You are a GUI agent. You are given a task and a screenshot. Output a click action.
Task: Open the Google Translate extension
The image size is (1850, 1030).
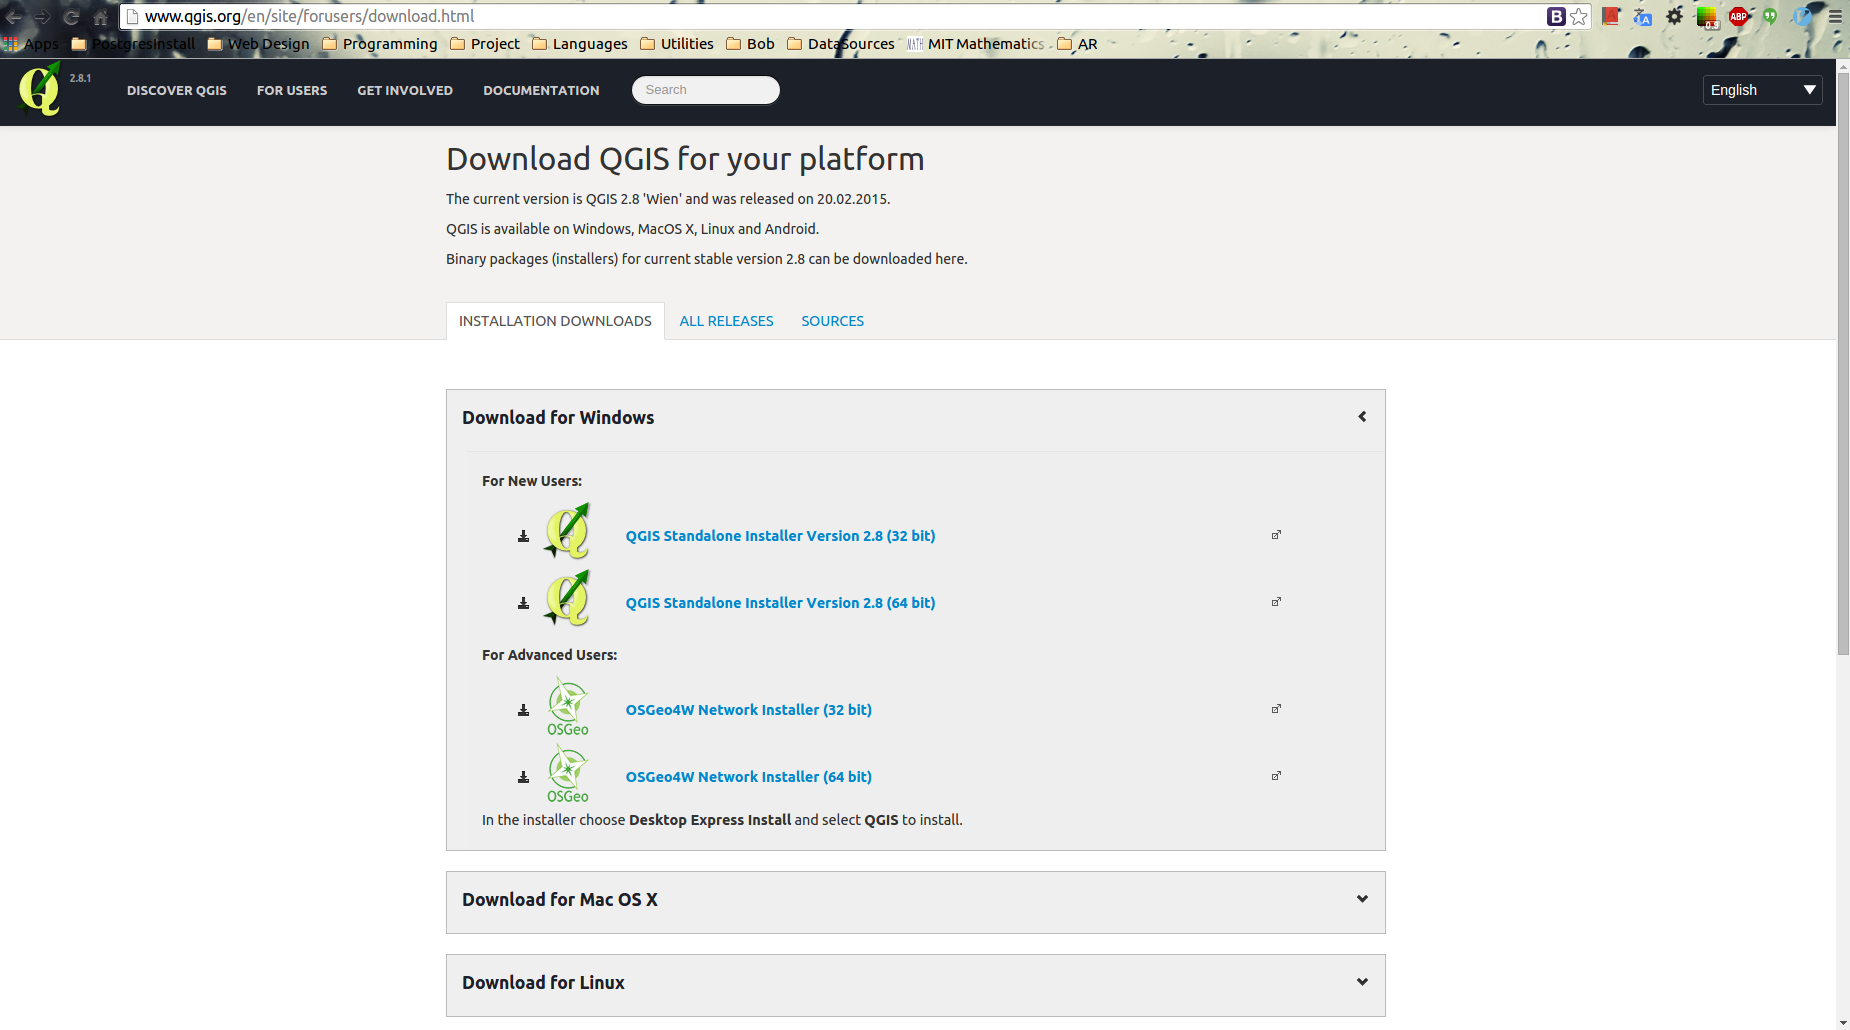(1642, 16)
